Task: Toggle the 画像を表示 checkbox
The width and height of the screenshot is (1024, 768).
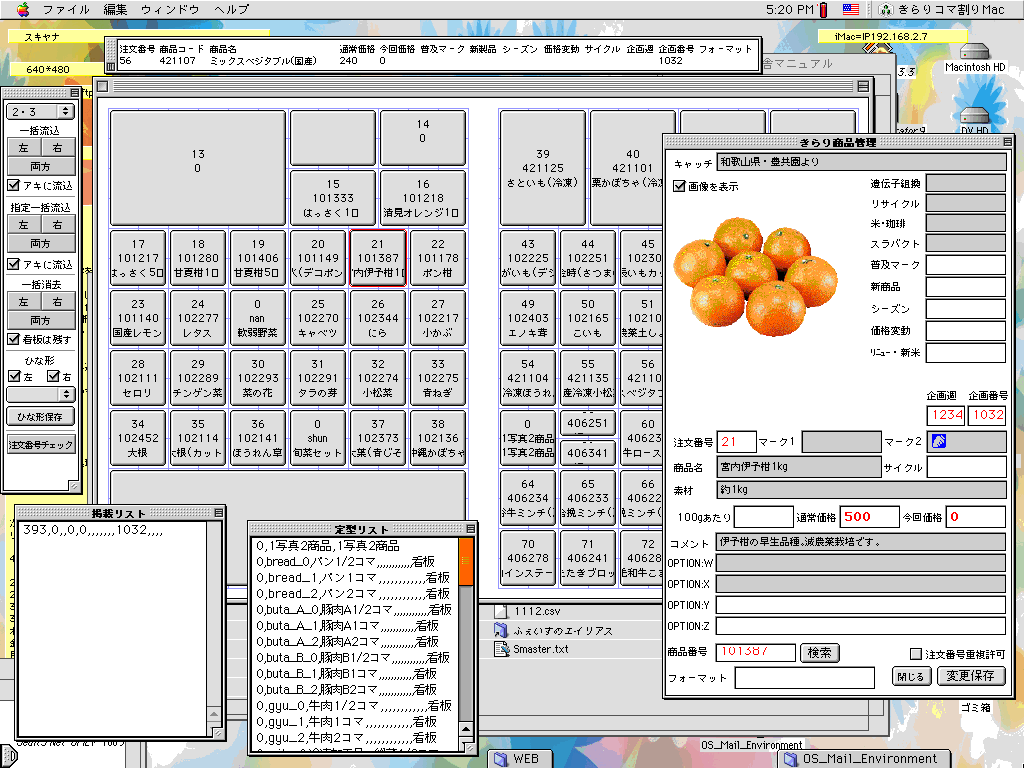Action: [679, 186]
